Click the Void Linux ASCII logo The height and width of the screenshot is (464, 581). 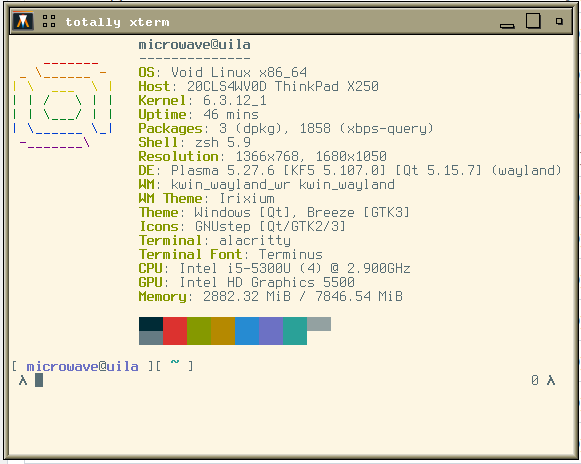[x=63, y=106]
